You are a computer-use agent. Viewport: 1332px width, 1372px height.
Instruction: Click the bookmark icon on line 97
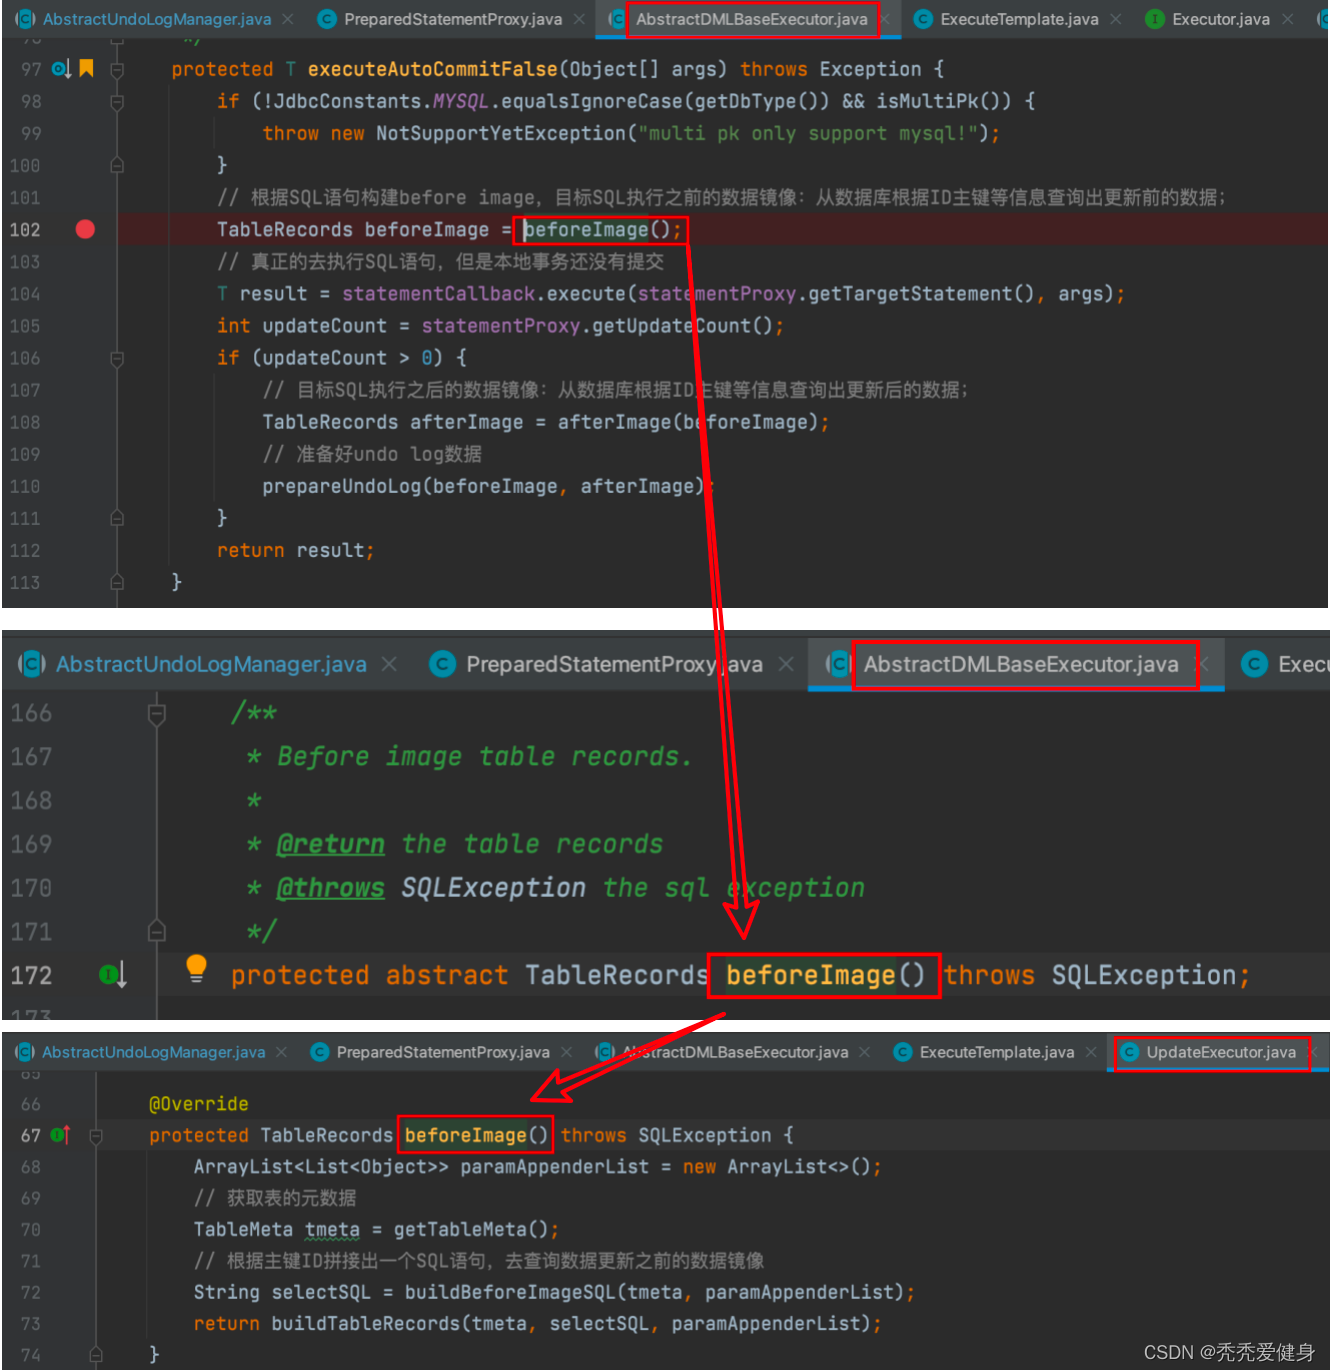87,69
